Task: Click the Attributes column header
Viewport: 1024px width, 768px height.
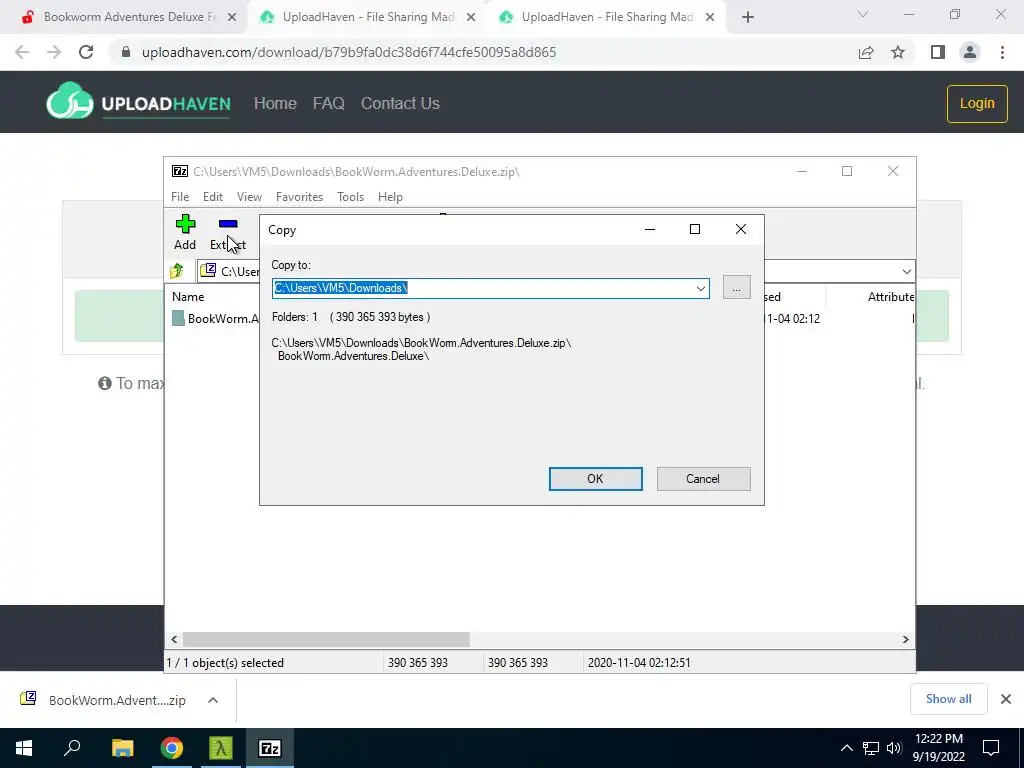Action: click(x=891, y=296)
